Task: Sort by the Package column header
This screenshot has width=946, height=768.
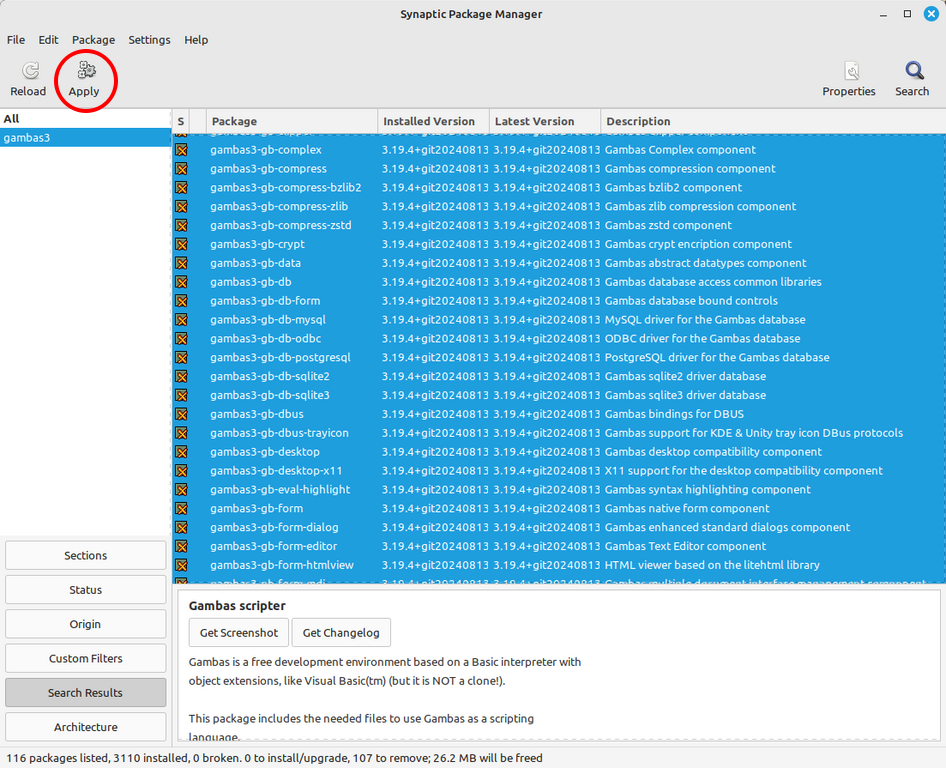Action: (292, 121)
